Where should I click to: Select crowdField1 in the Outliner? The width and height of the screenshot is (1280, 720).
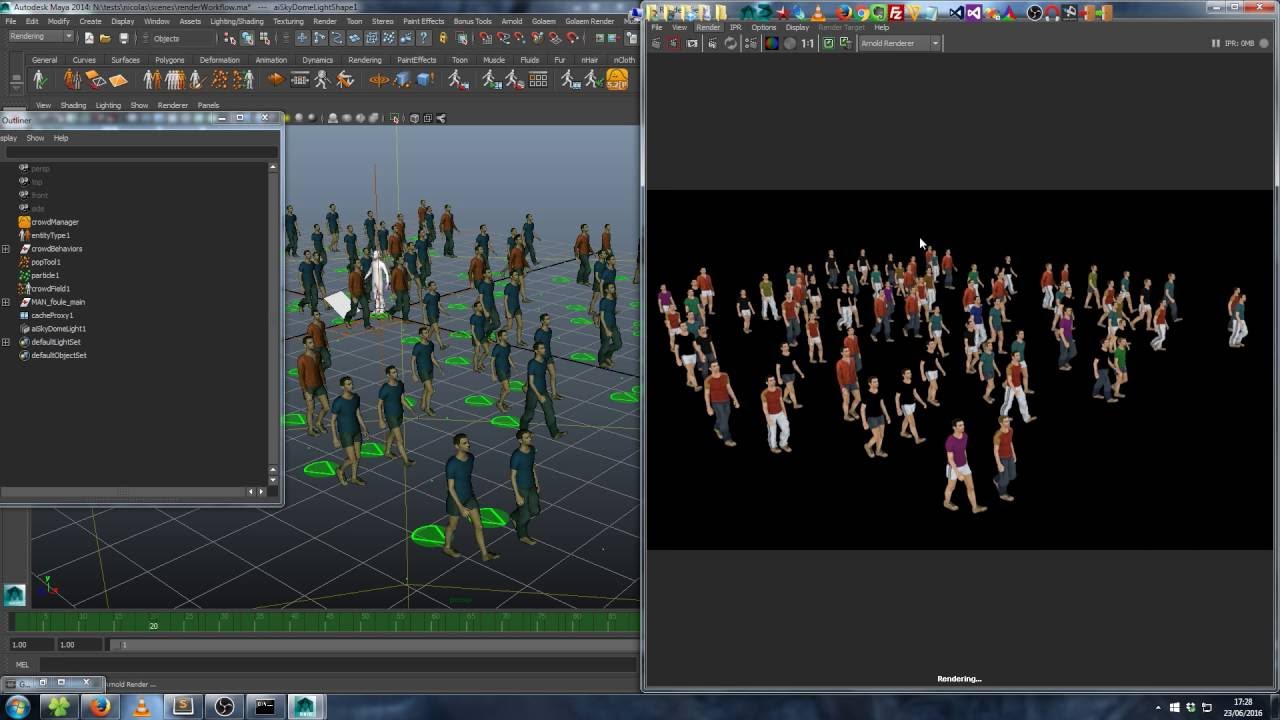click(50, 289)
